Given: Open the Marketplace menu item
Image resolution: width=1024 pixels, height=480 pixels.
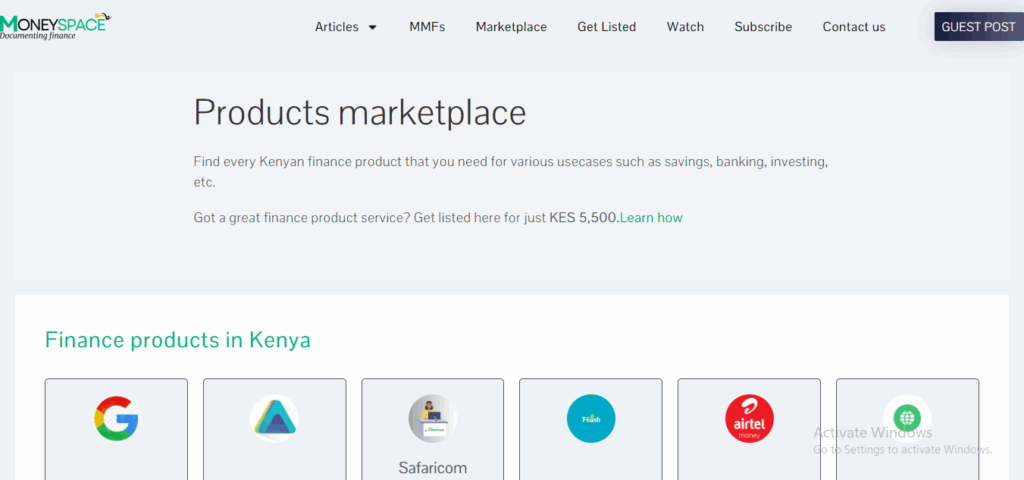Looking at the screenshot, I should 511,27.
